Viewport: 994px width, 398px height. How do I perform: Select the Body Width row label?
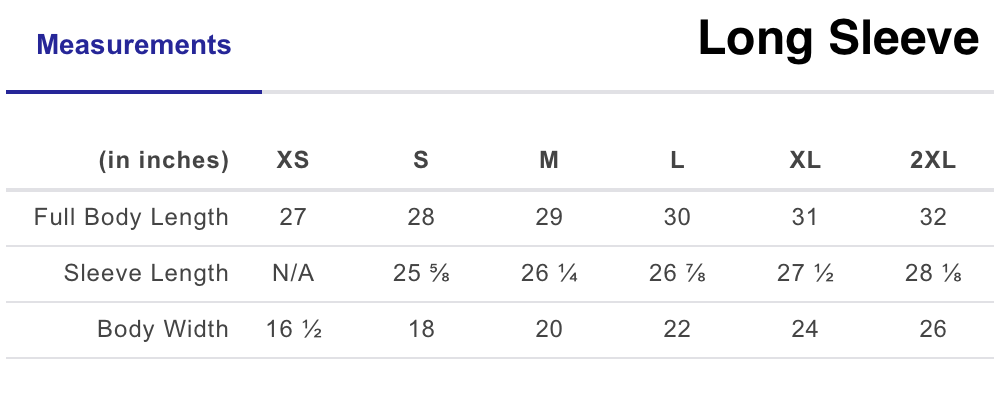click(163, 329)
